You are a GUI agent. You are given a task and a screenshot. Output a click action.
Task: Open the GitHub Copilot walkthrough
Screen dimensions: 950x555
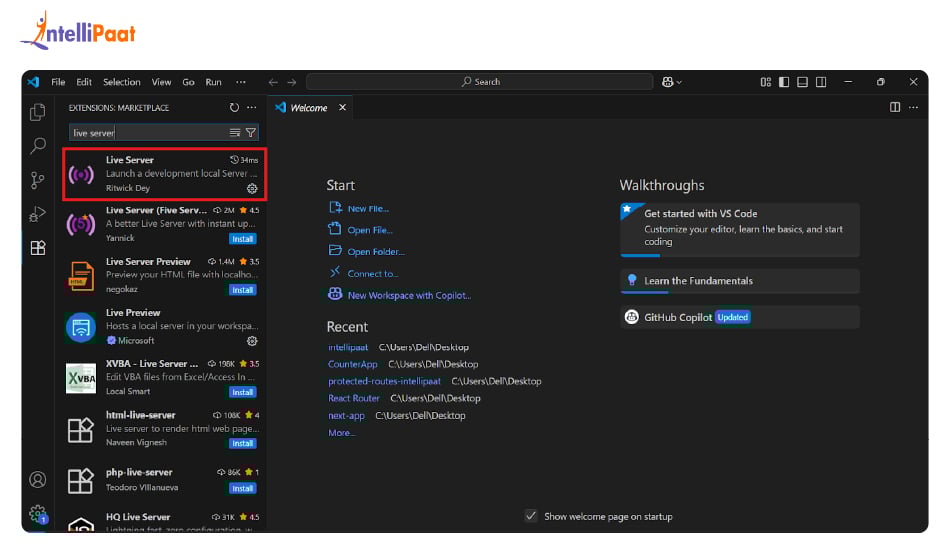pyautogui.click(x=739, y=317)
